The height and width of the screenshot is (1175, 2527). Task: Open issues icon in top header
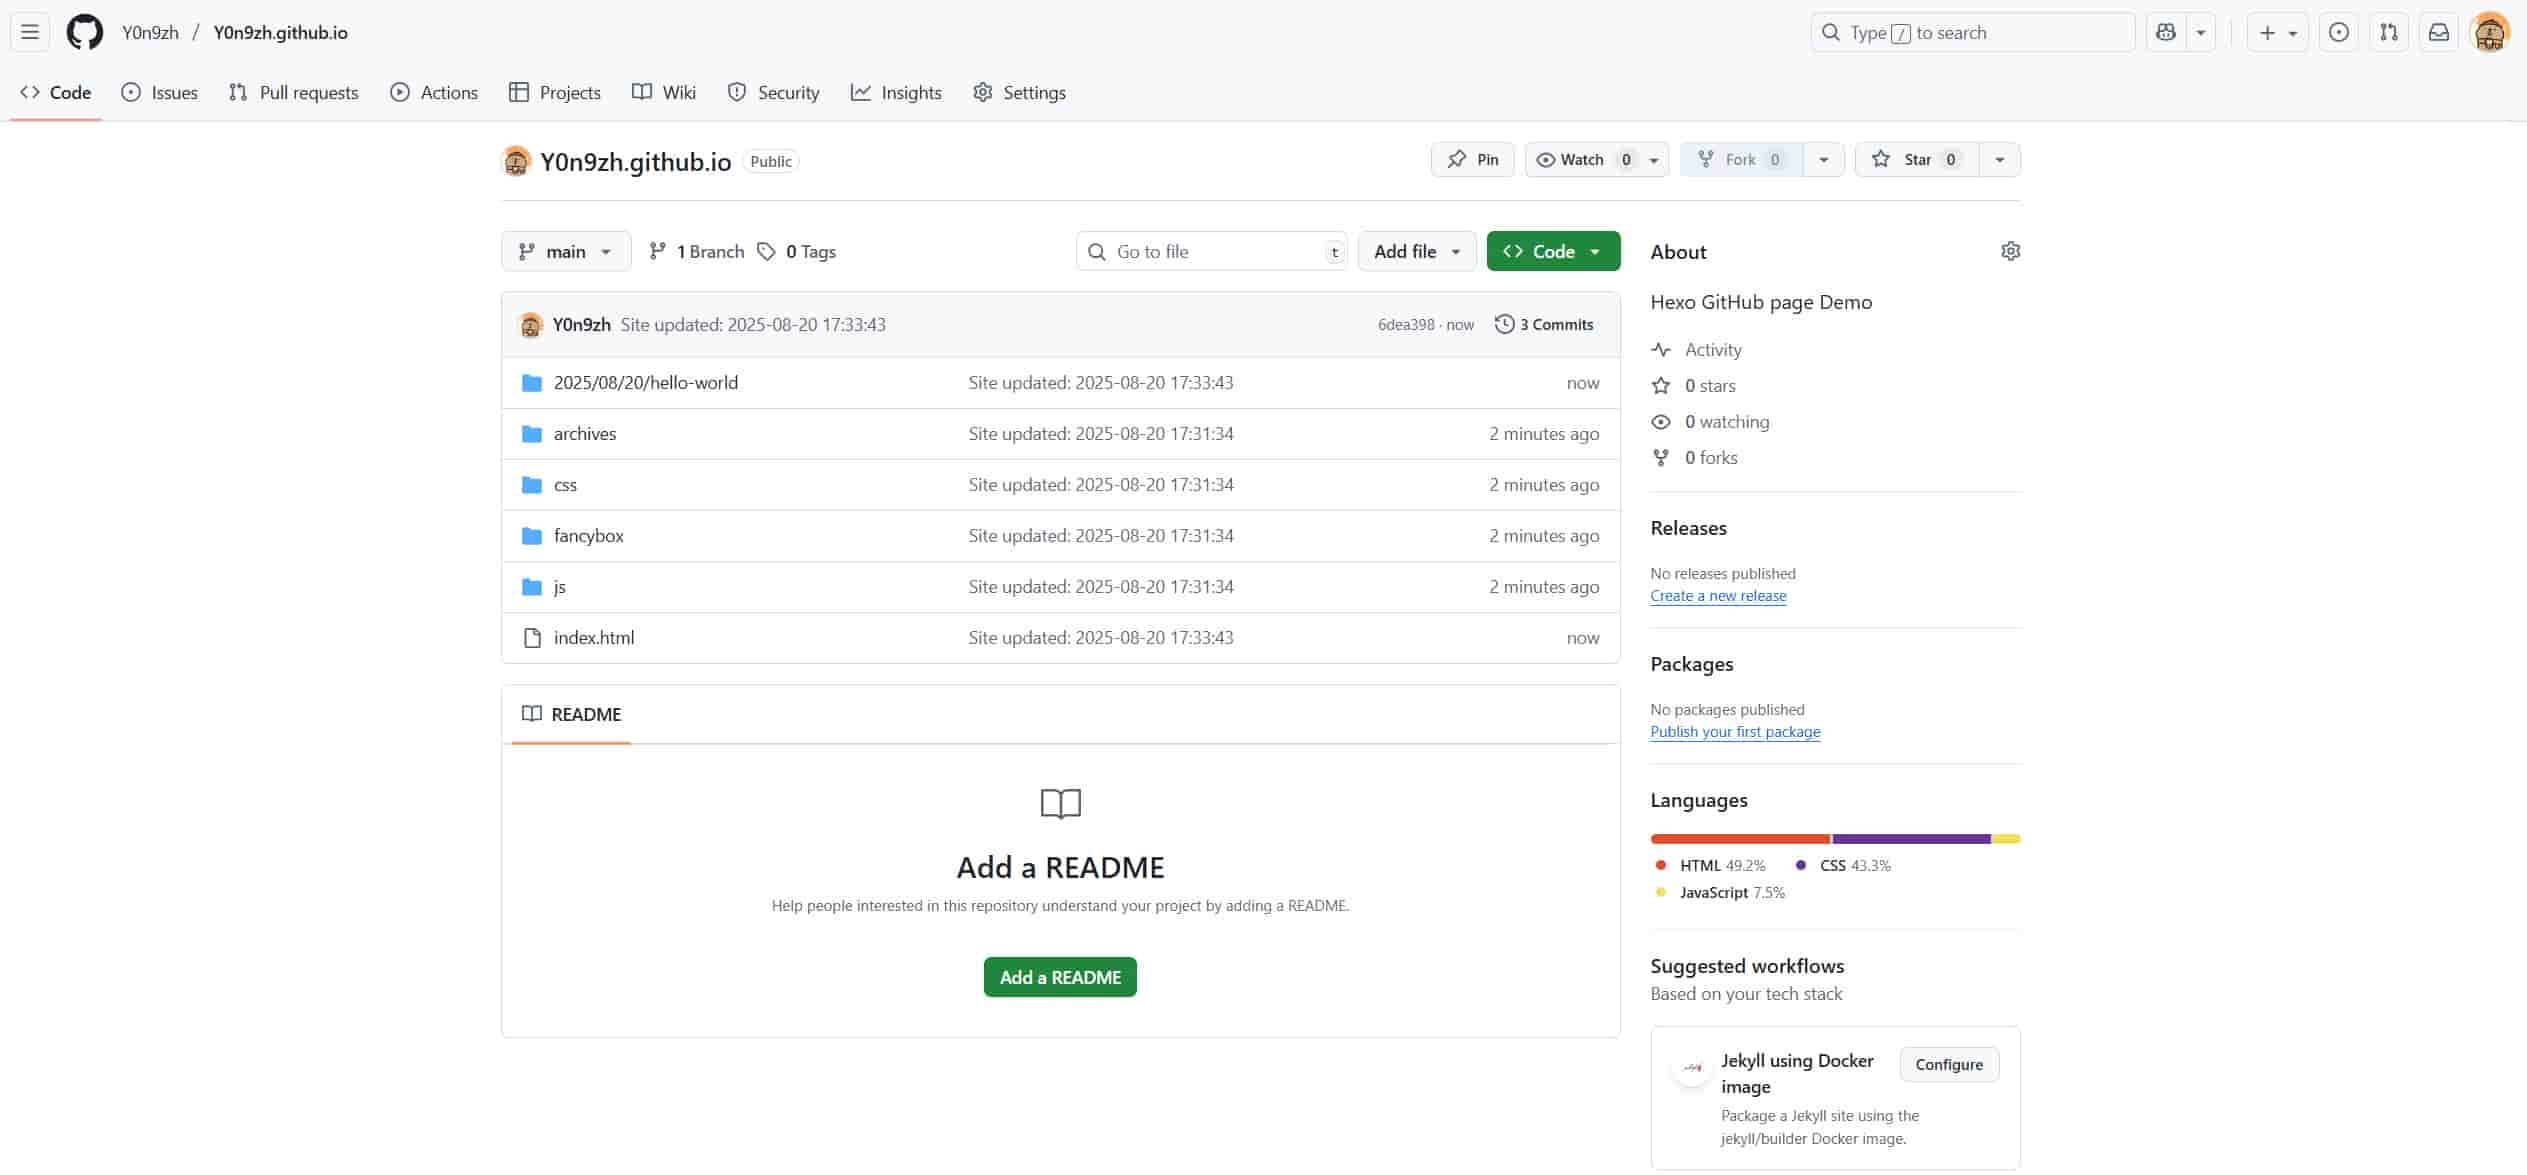point(2339,32)
